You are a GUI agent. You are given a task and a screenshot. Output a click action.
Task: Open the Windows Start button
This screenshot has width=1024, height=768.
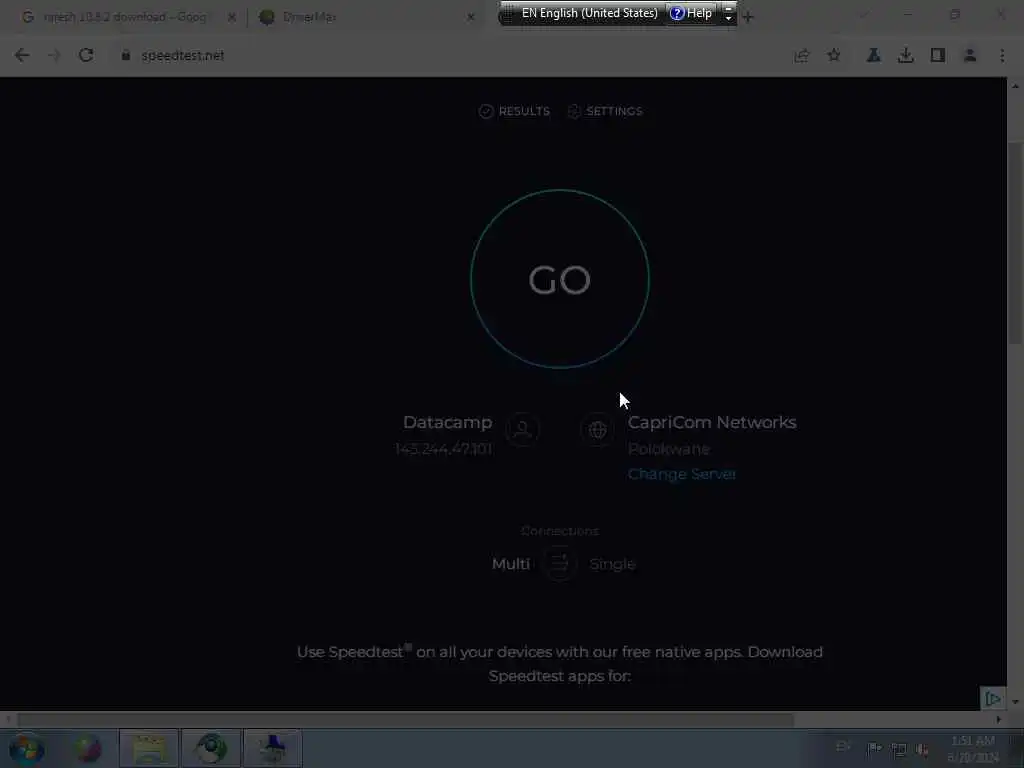tap(27, 748)
